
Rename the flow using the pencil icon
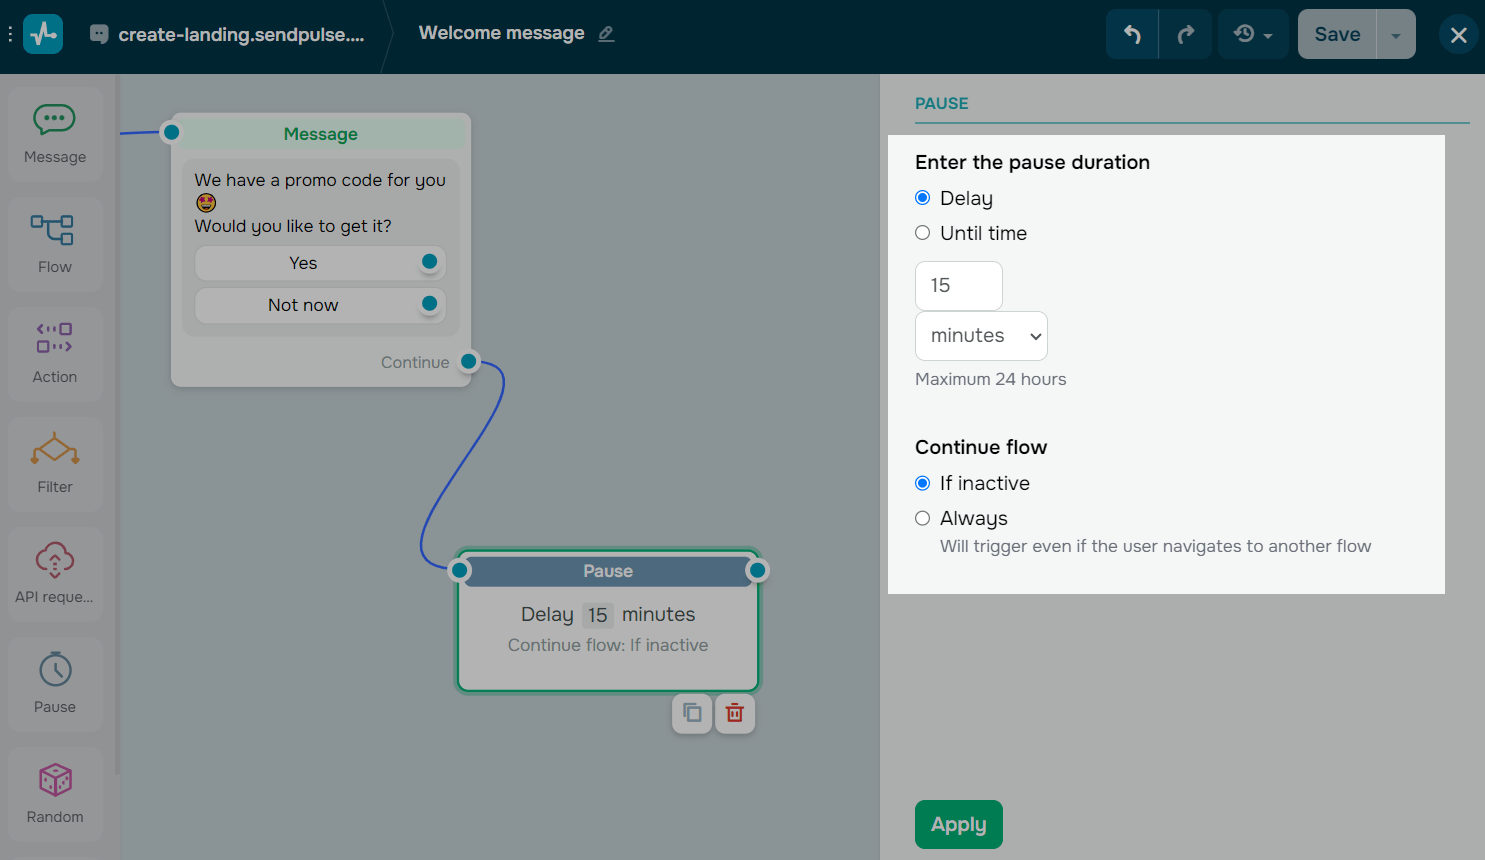coord(606,33)
